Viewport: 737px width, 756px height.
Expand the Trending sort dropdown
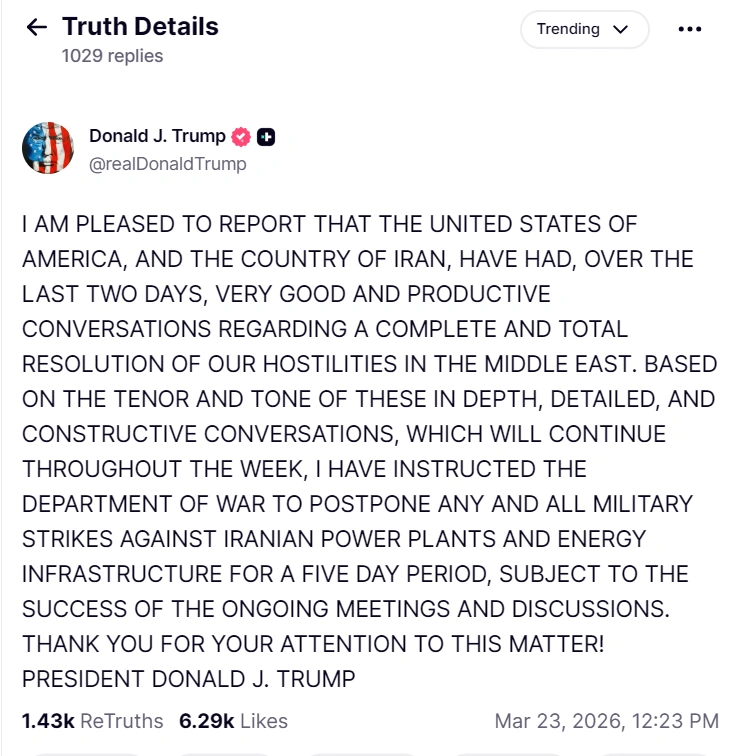[x=583, y=29]
